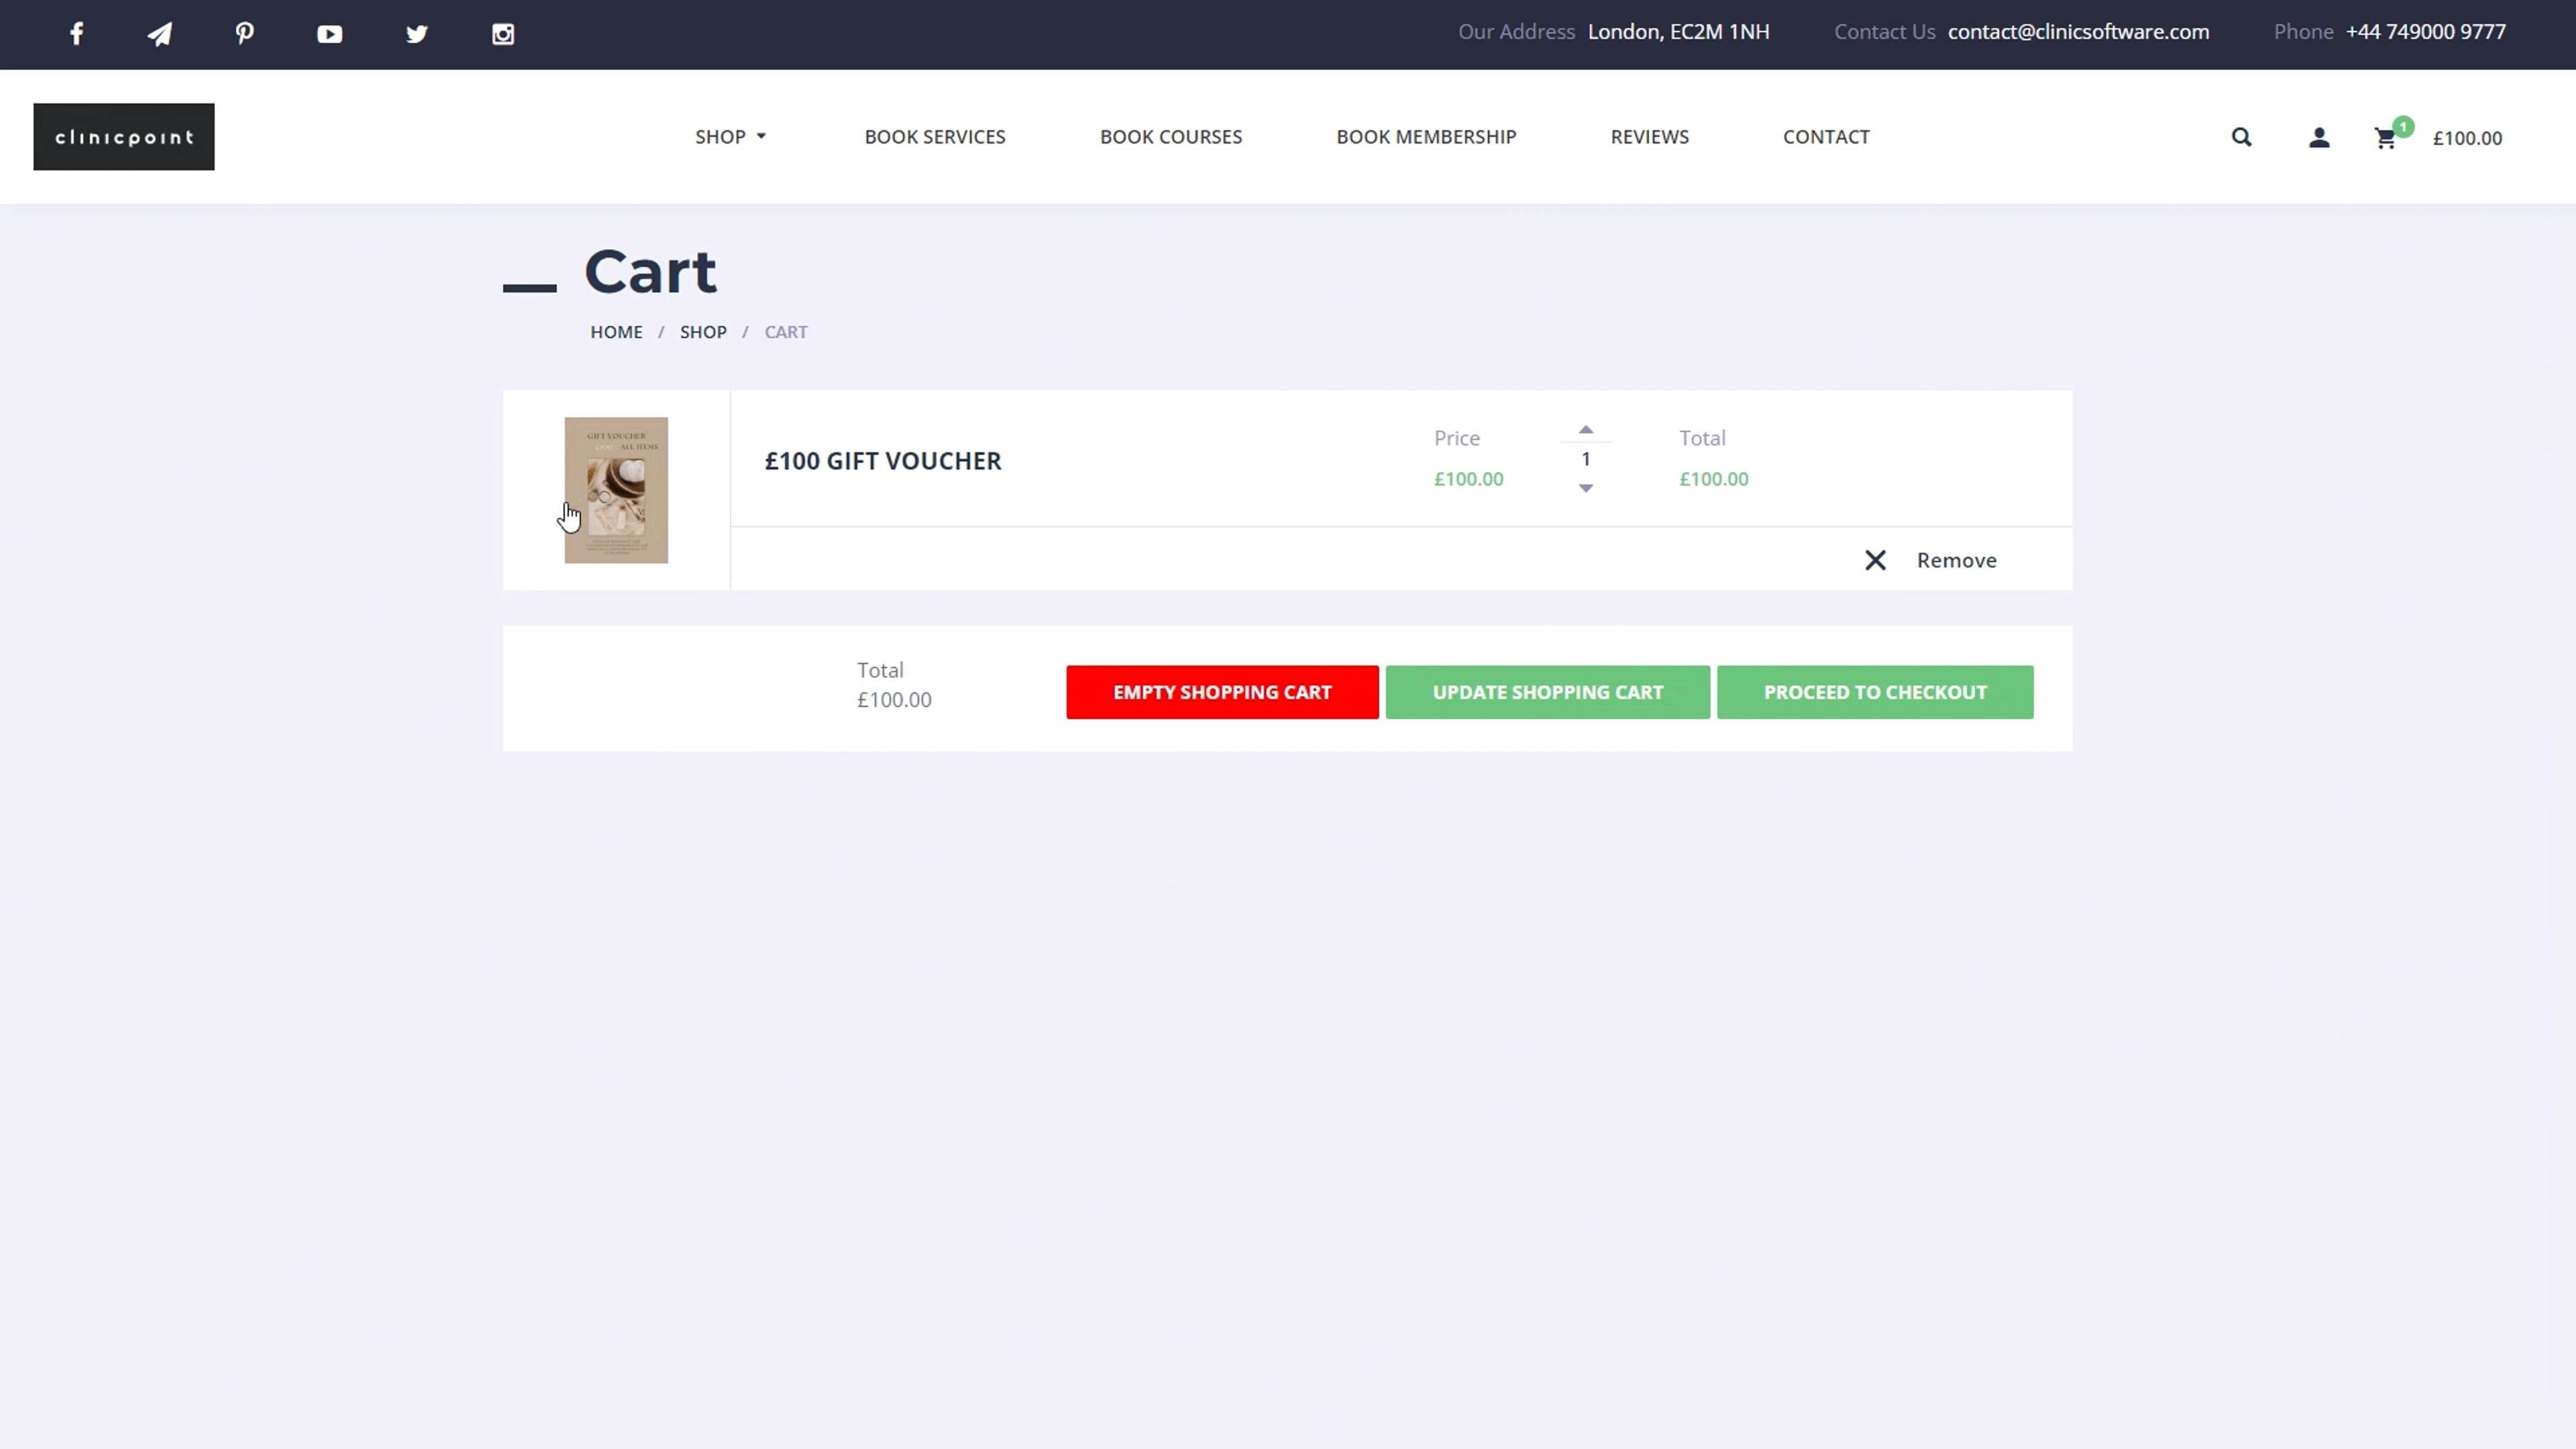
Task: Switch to the REVIEWS section
Action: pos(1649,136)
